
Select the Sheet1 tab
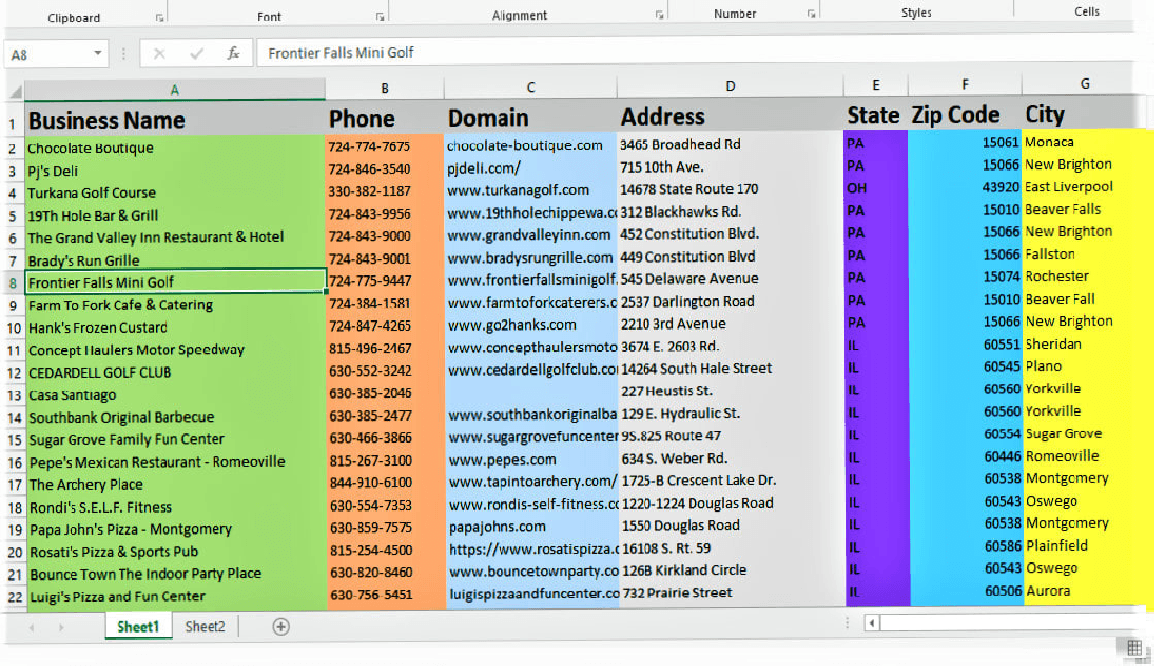coord(138,627)
